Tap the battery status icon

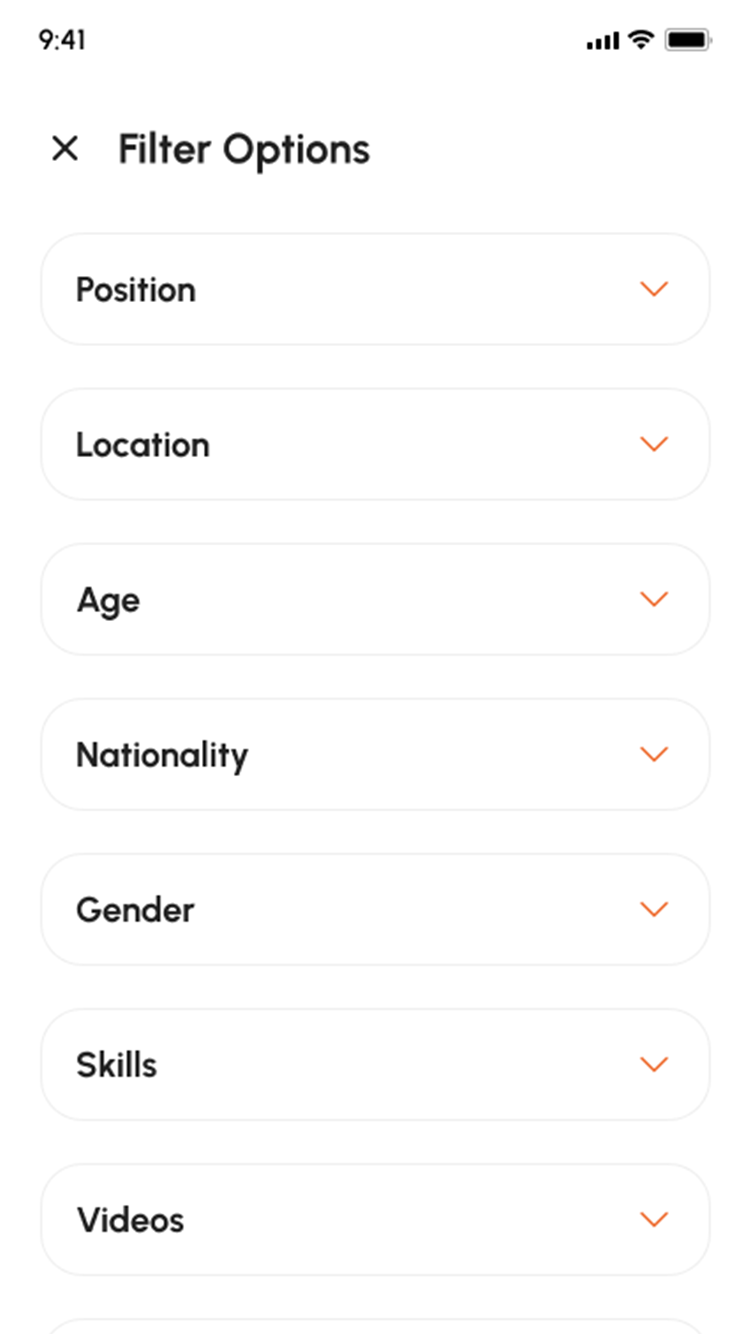[x=688, y=40]
